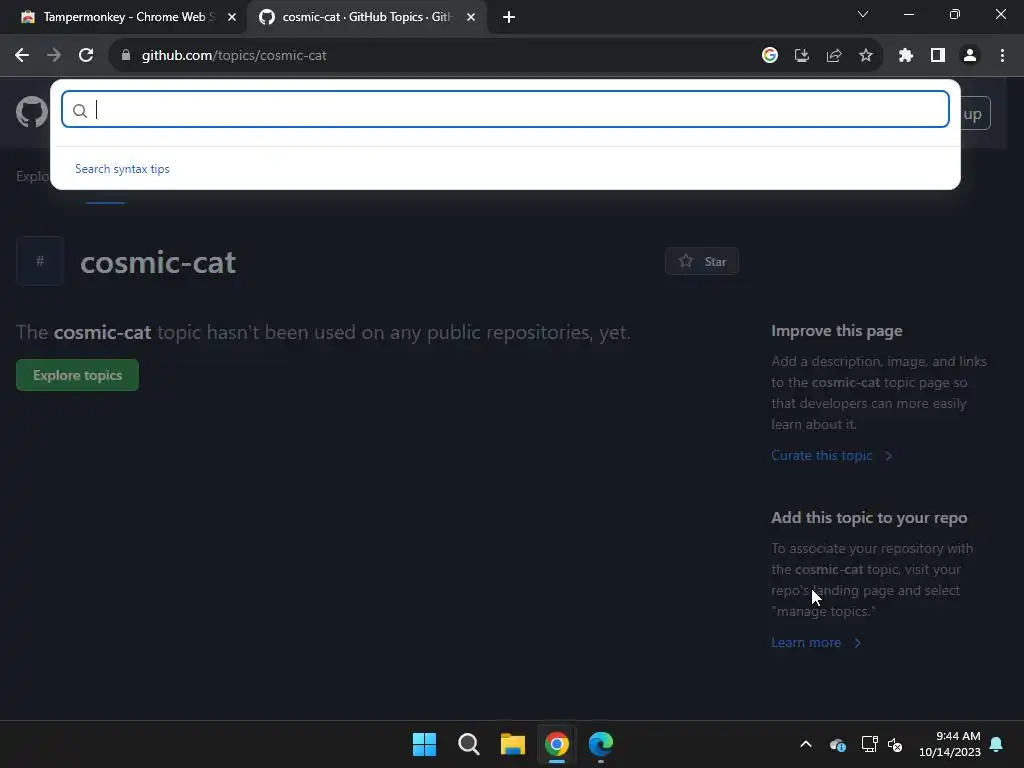
Task: Select the cosmic-cat GitHub Topics tab
Action: 366,17
